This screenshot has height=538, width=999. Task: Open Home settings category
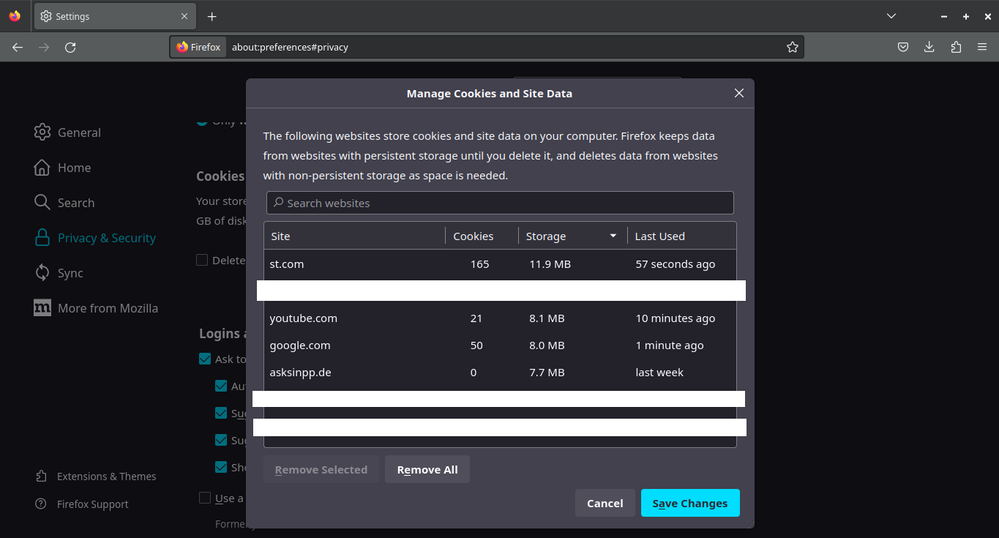pos(62,168)
